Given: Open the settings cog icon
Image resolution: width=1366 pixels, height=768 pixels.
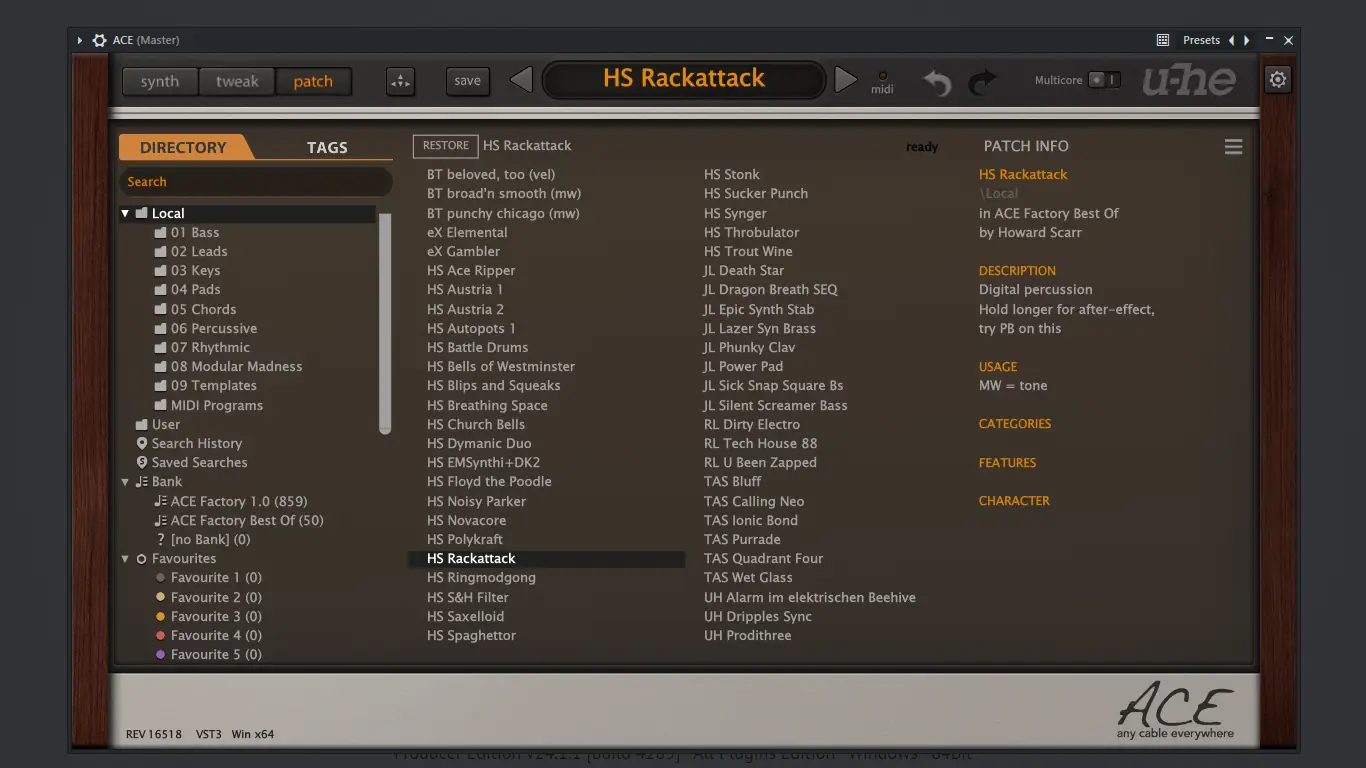Looking at the screenshot, I should coord(1277,78).
